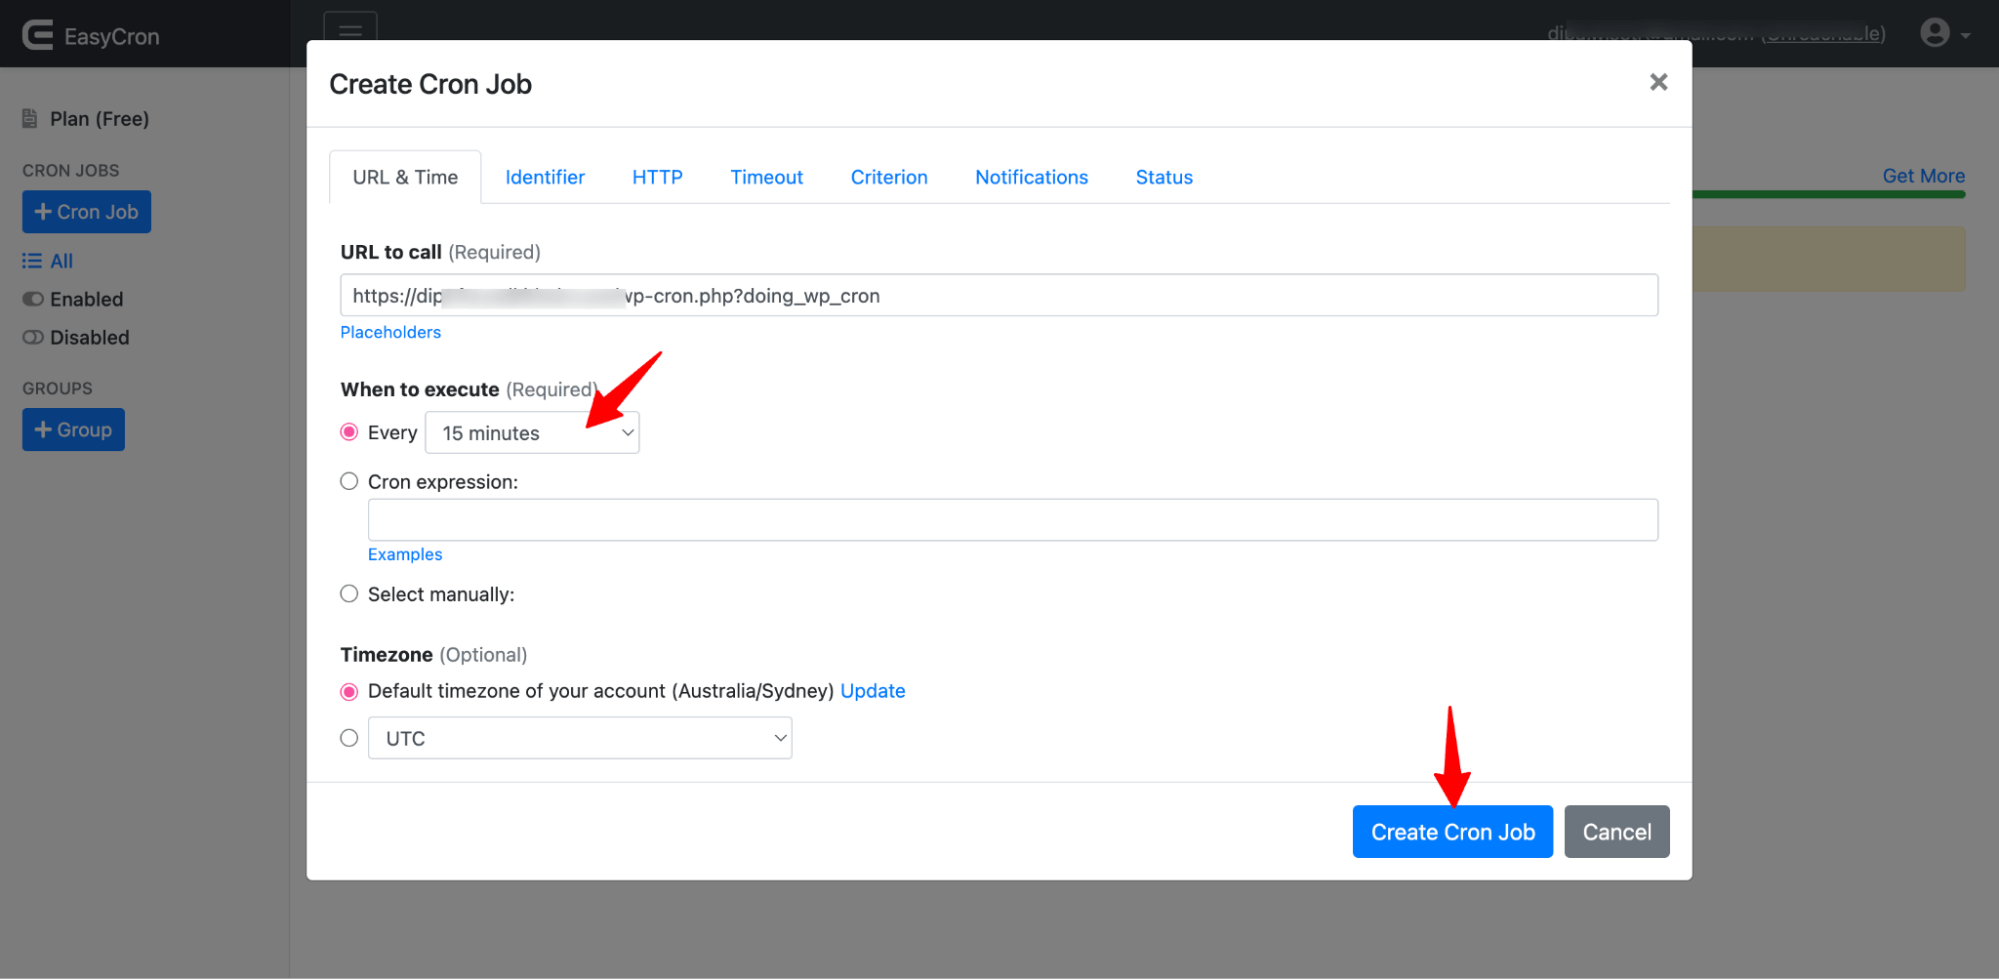Viewport: 1999px width, 980px height.
Task: Close the Create Cron Job dialog
Action: [x=1658, y=82]
